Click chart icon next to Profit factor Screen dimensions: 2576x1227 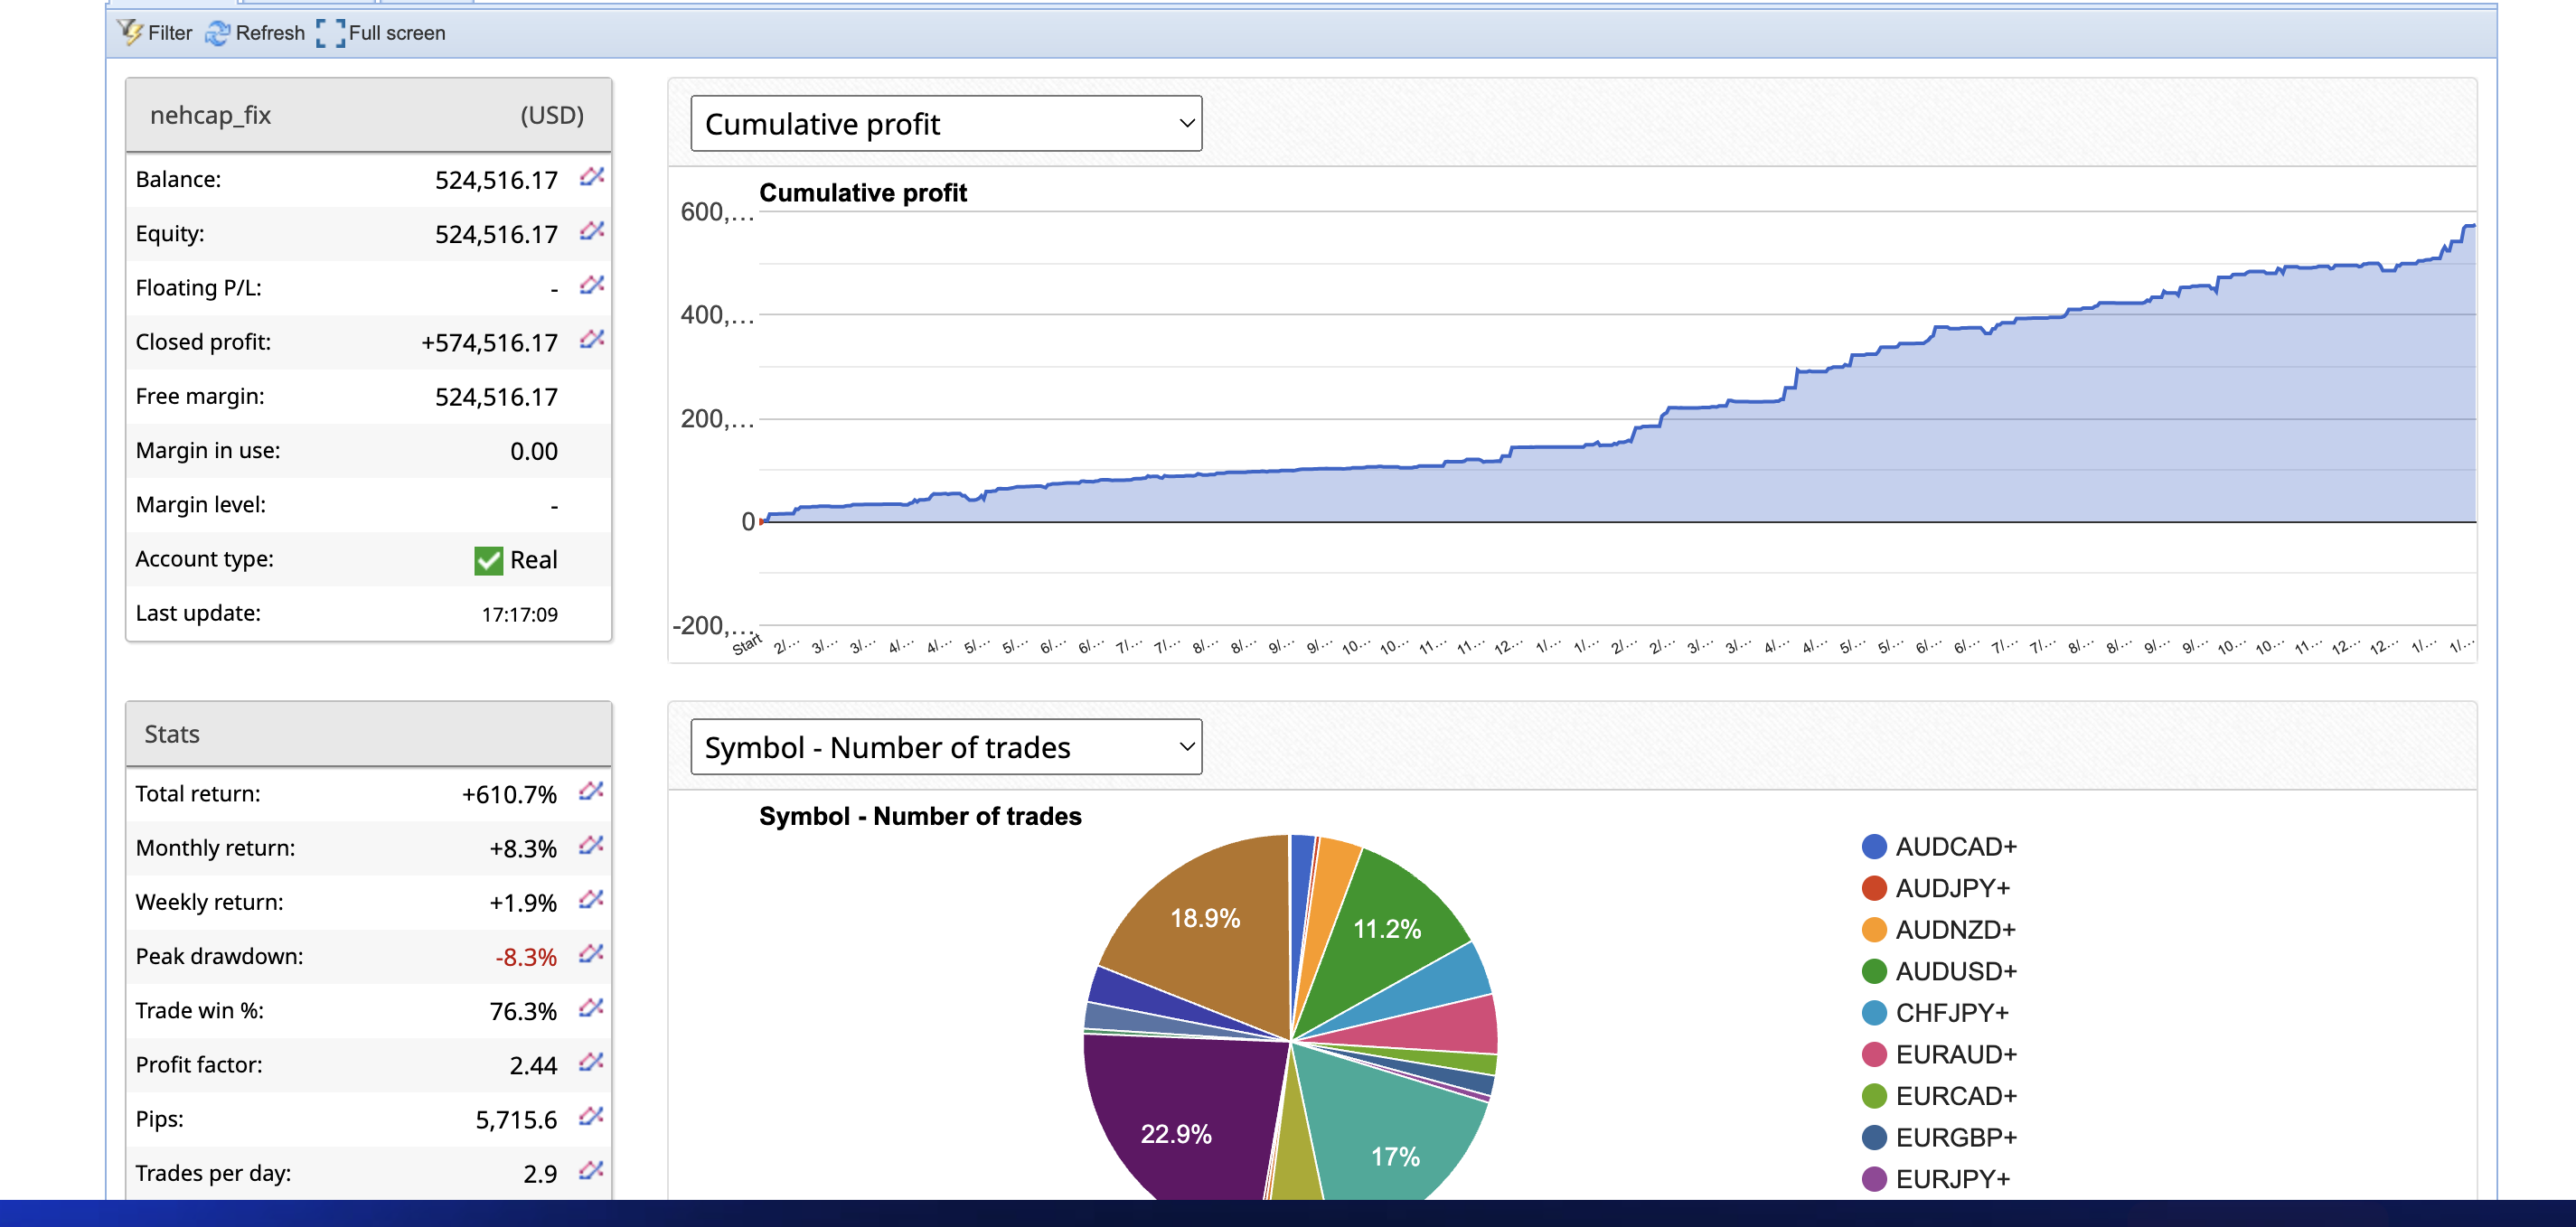tap(591, 1061)
